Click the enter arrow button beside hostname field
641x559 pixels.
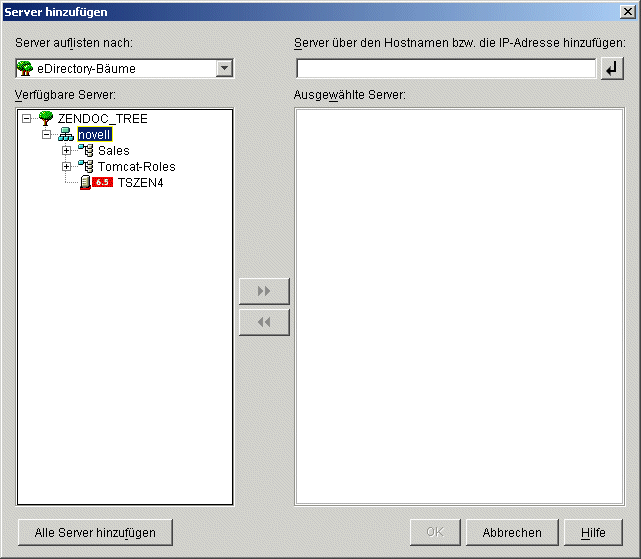612,69
